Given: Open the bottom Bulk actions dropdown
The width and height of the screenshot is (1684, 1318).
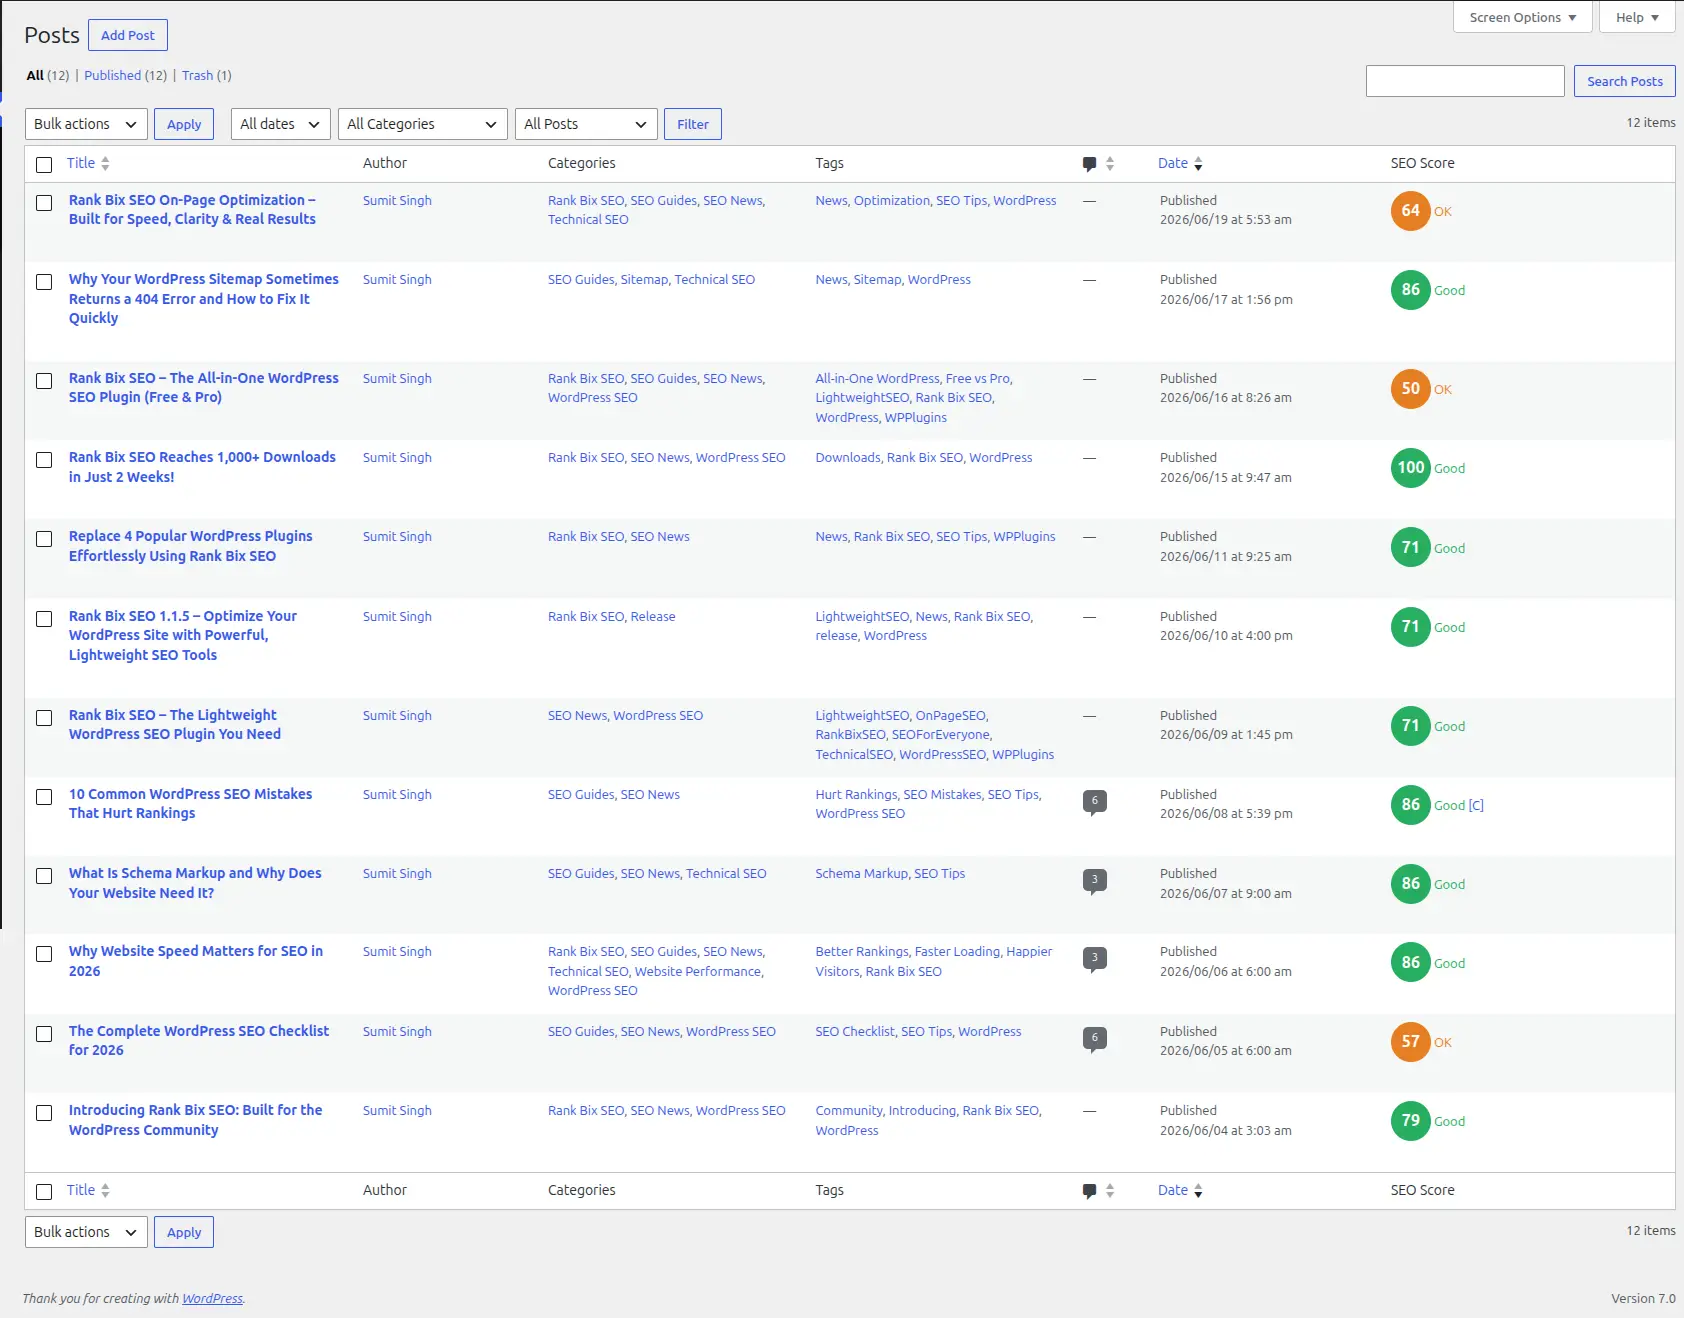Looking at the screenshot, I should click(86, 1232).
